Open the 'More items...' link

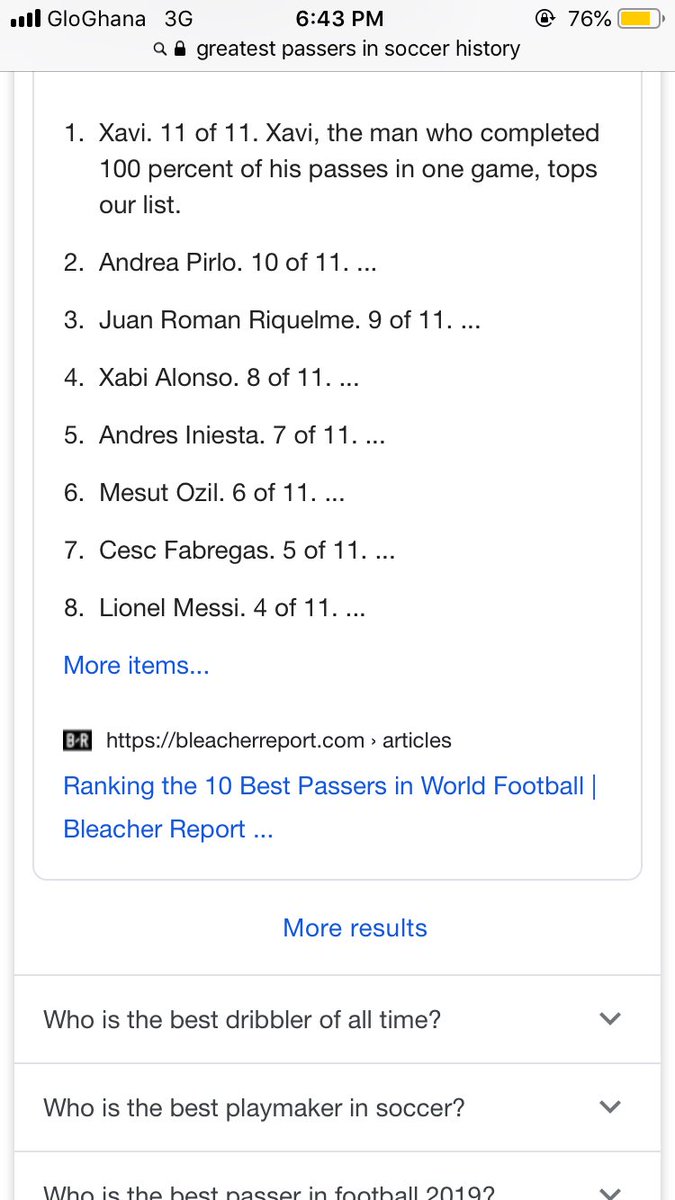coord(136,665)
